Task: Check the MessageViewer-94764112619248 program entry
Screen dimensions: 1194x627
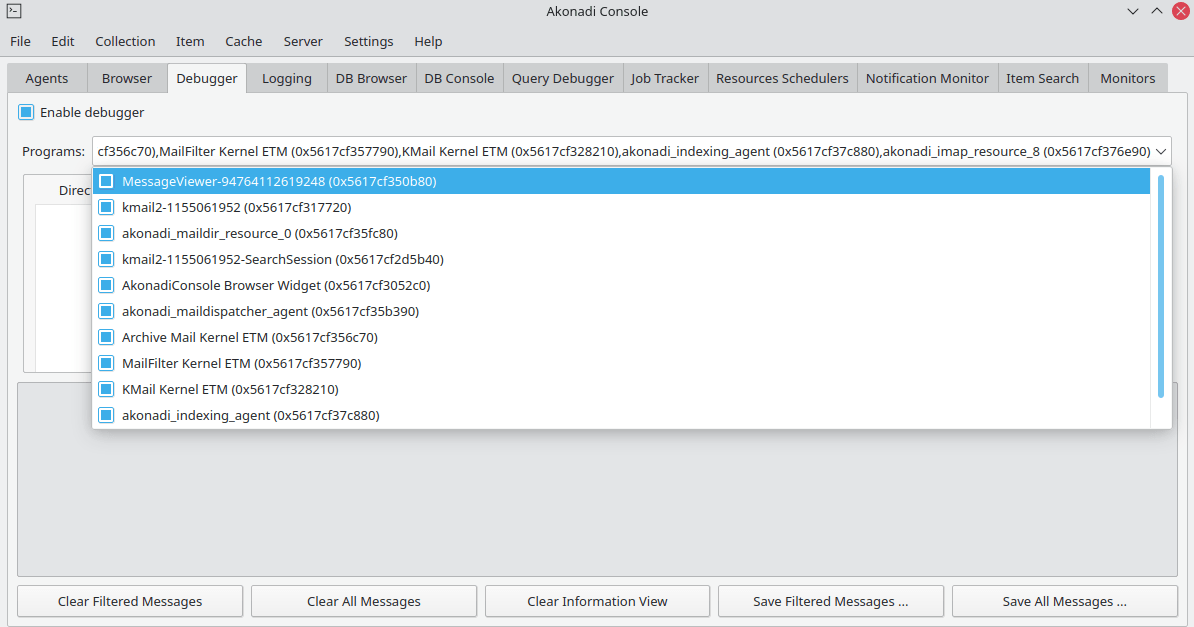Action: pos(106,182)
